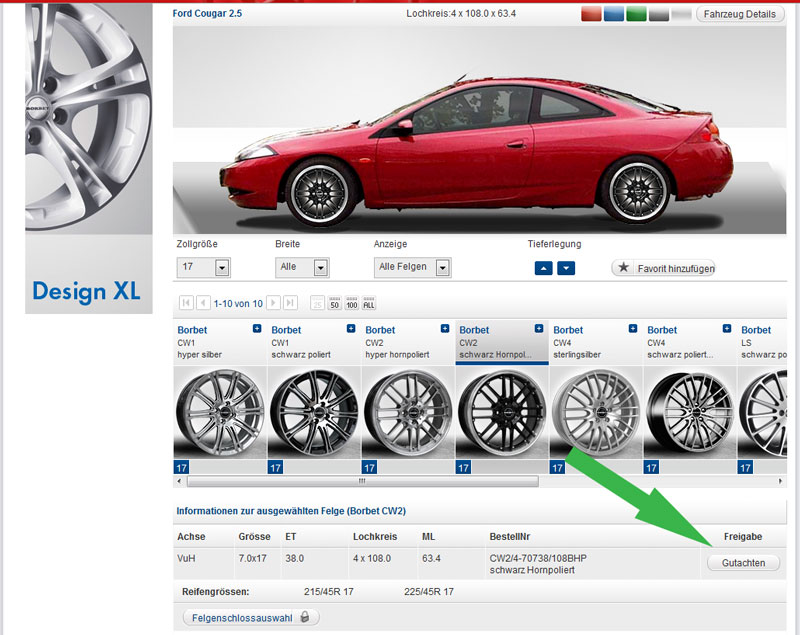This screenshot has height=635, width=800.
Task: Click the scrollbar left arrow under wheels
Action: pyautogui.click(x=179, y=481)
